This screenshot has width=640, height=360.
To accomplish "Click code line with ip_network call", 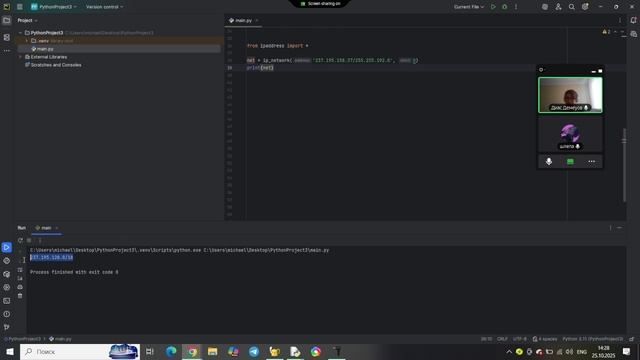I will 332,60.
